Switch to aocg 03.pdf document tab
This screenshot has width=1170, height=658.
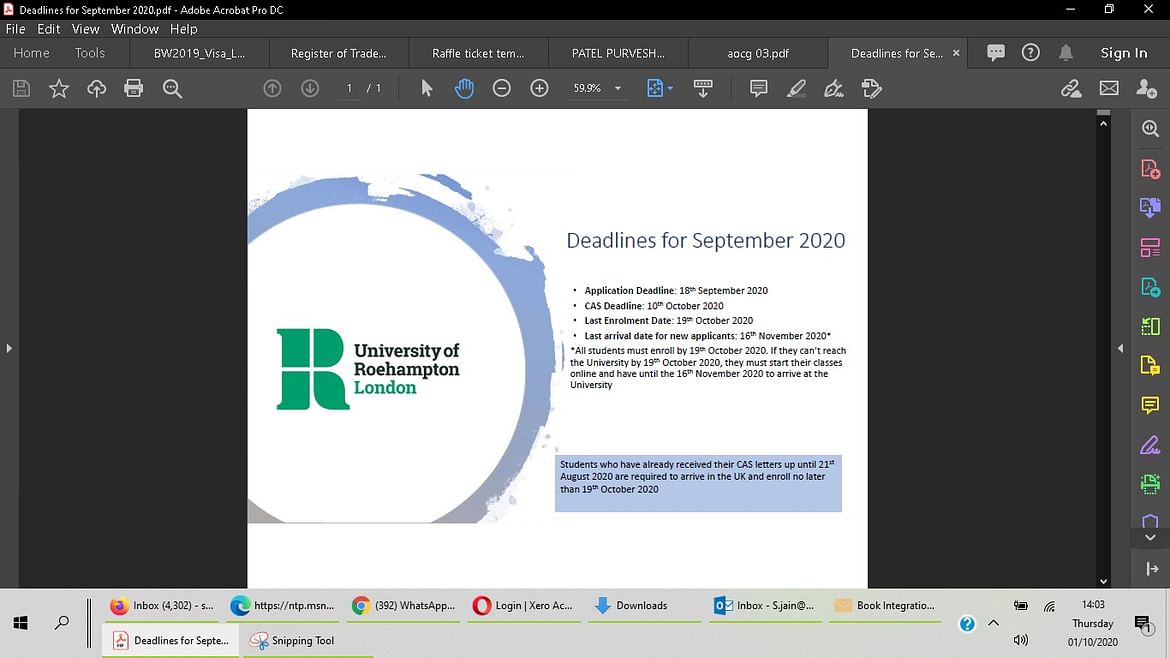(757, 53)
